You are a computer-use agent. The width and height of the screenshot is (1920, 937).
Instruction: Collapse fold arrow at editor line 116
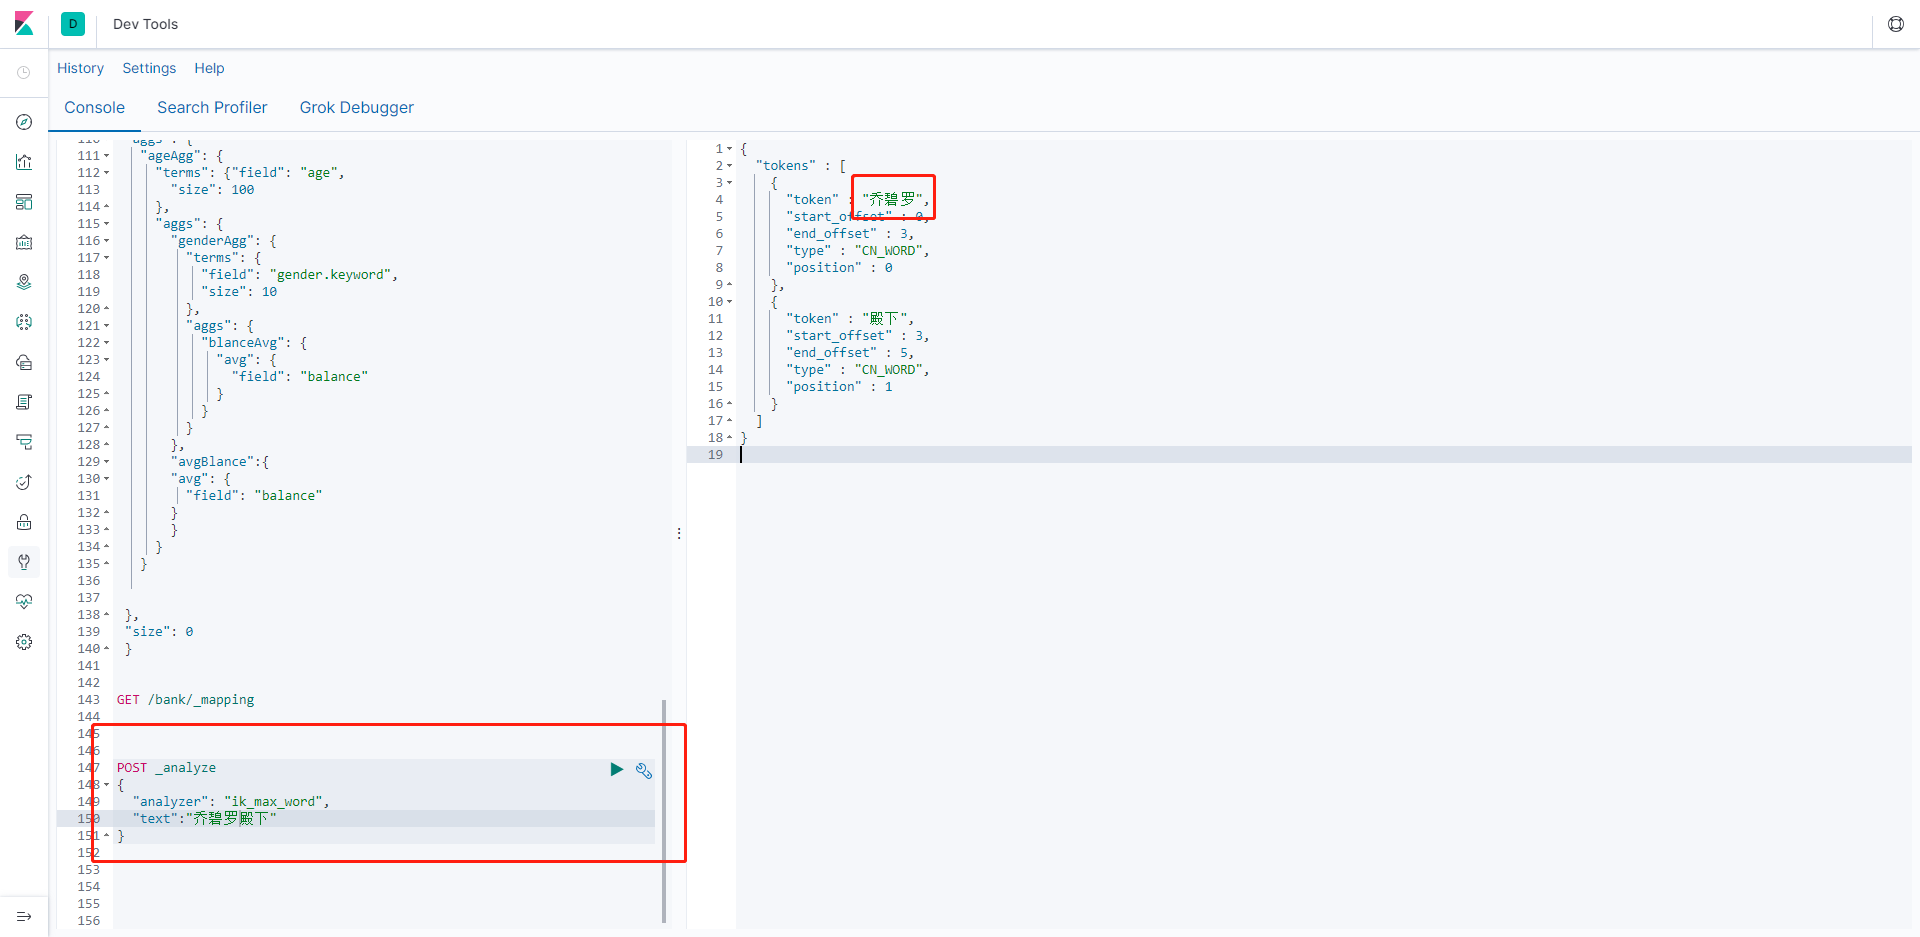pyautogui.click(x=107, y=241)
